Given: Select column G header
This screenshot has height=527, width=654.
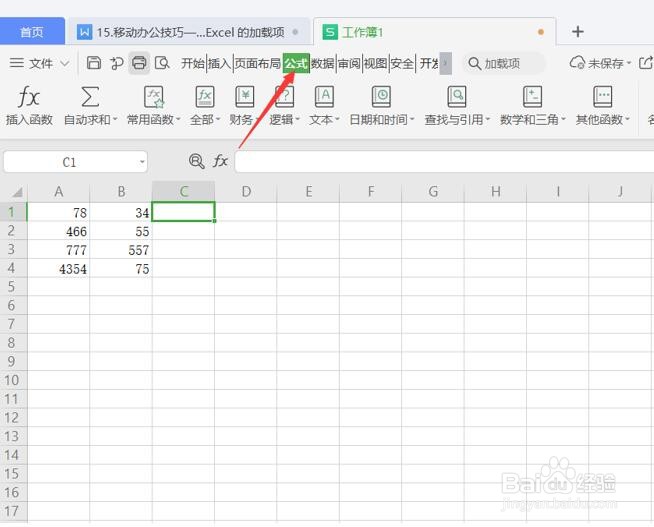Looking at the screenshot, I should point(433,192).
